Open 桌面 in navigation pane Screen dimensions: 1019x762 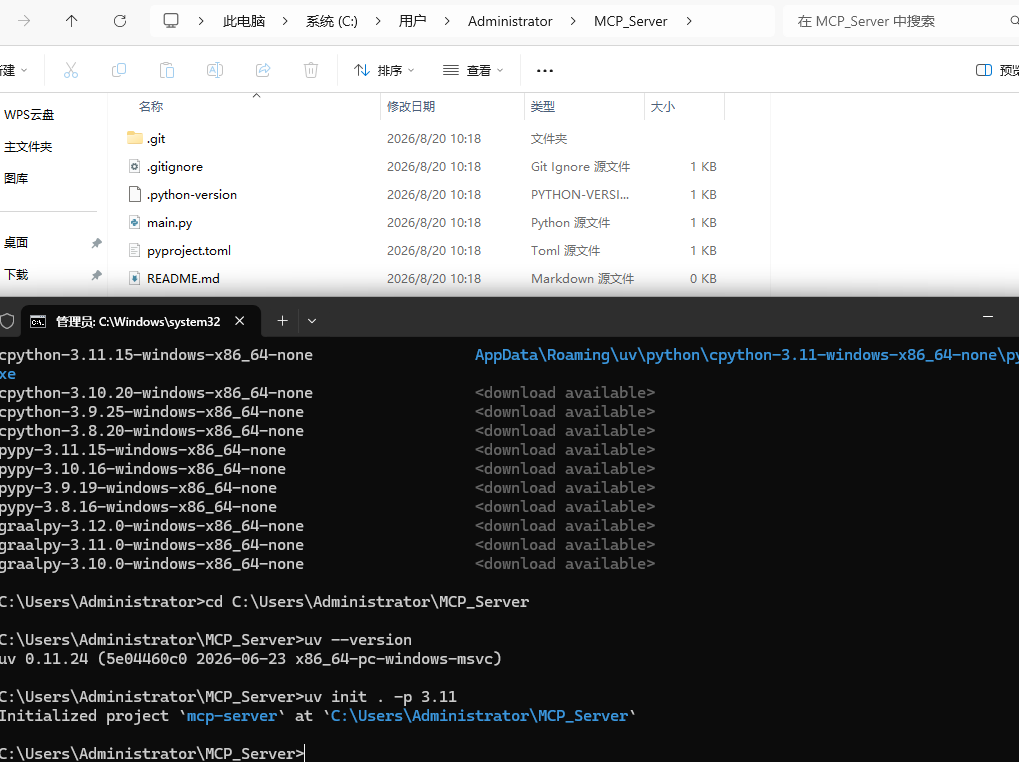click(x=16, y=243)
